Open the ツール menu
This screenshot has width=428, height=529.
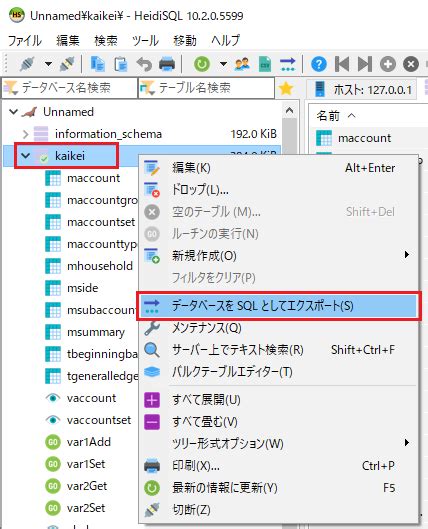coord(145,40)
